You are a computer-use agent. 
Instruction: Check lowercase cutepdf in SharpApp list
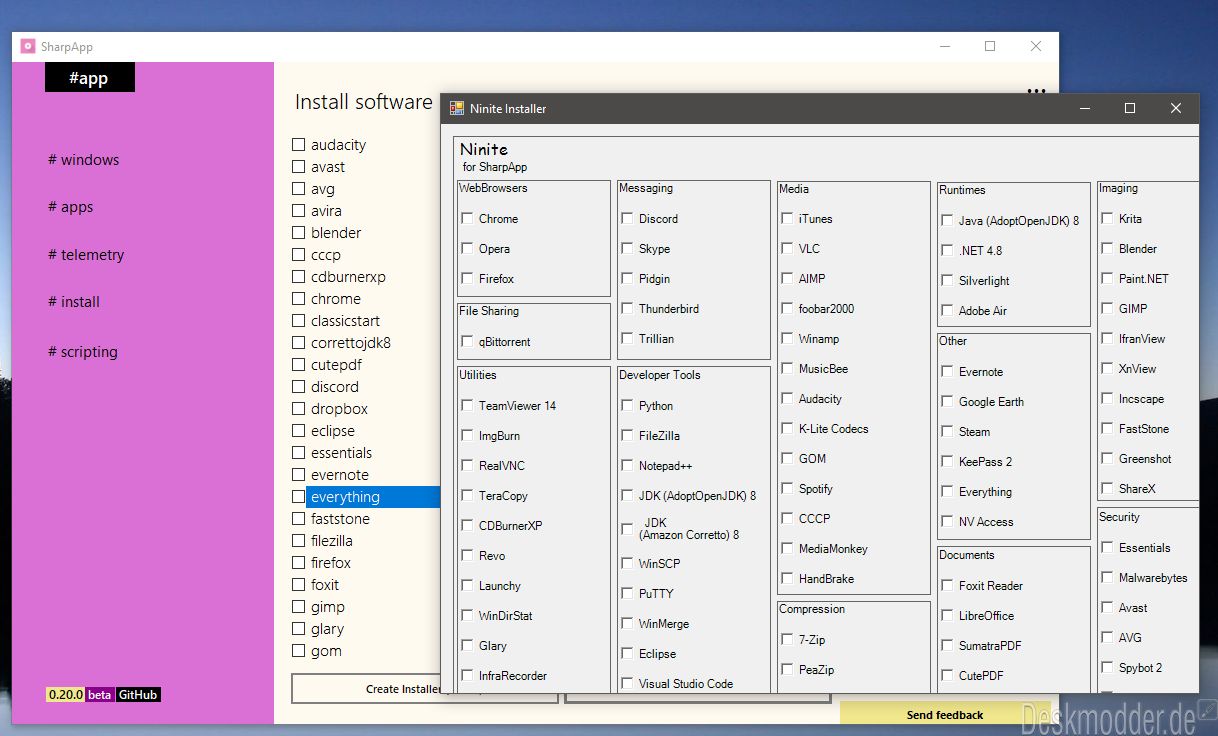pos(298,365)
